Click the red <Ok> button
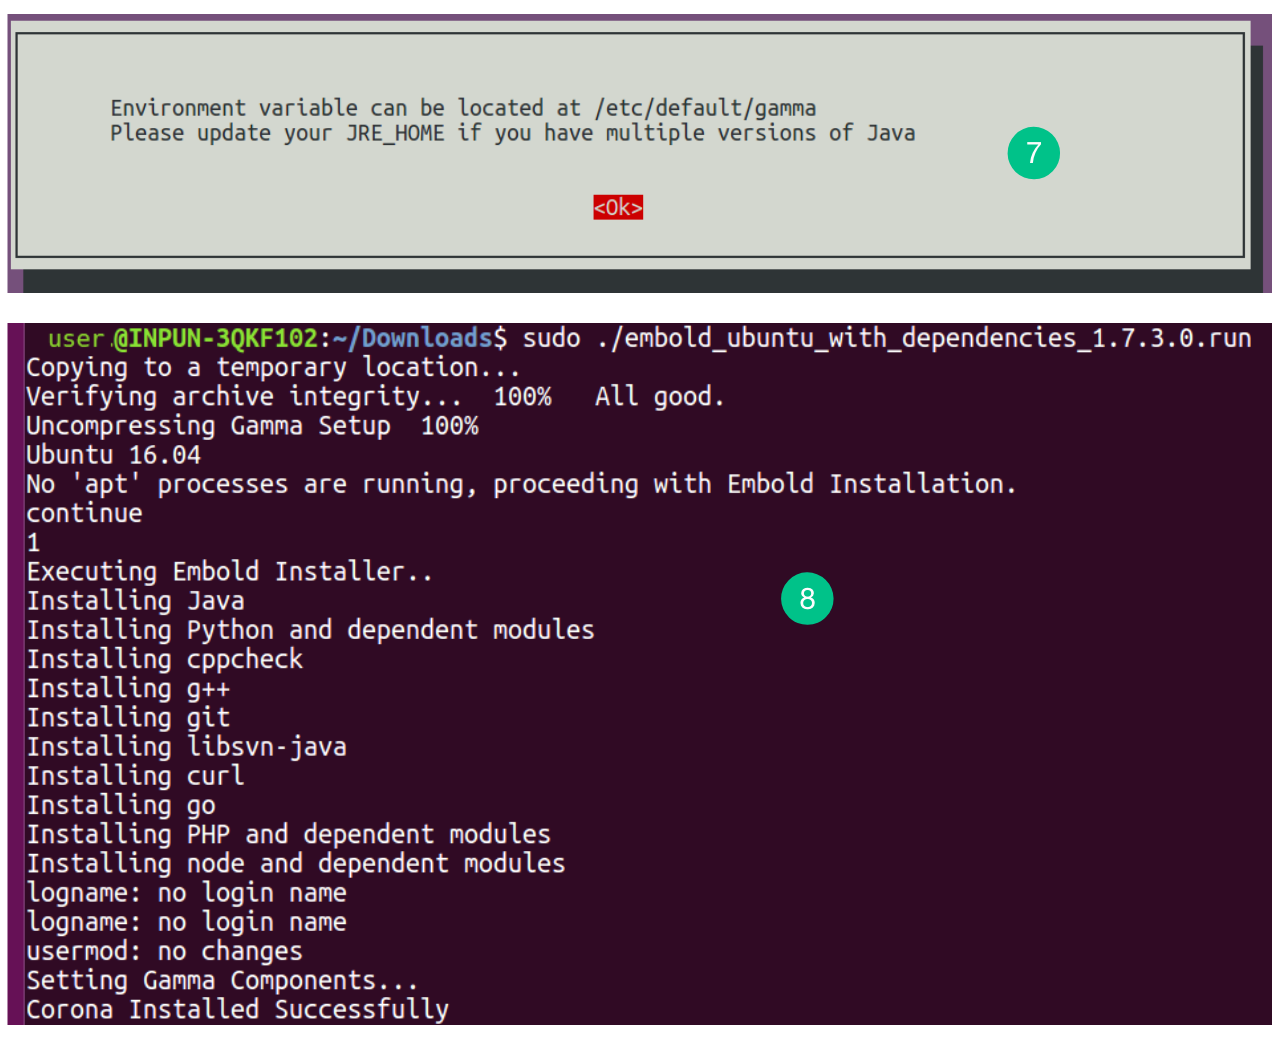This screenshot has width=1286, height=1044. pyautogui.click(x=618, y=207)
